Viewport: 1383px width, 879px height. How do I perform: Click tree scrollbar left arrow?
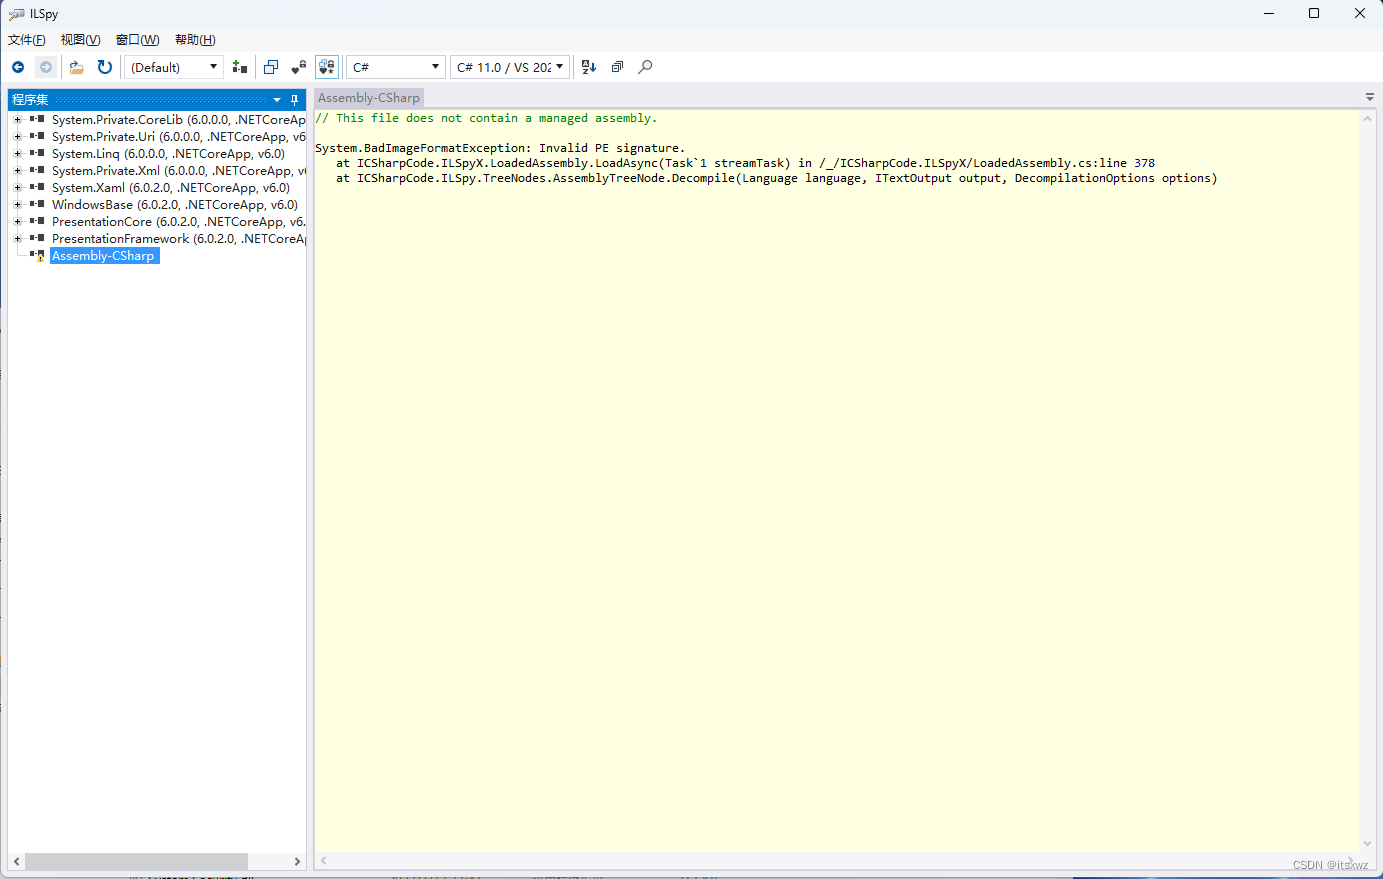16,862
